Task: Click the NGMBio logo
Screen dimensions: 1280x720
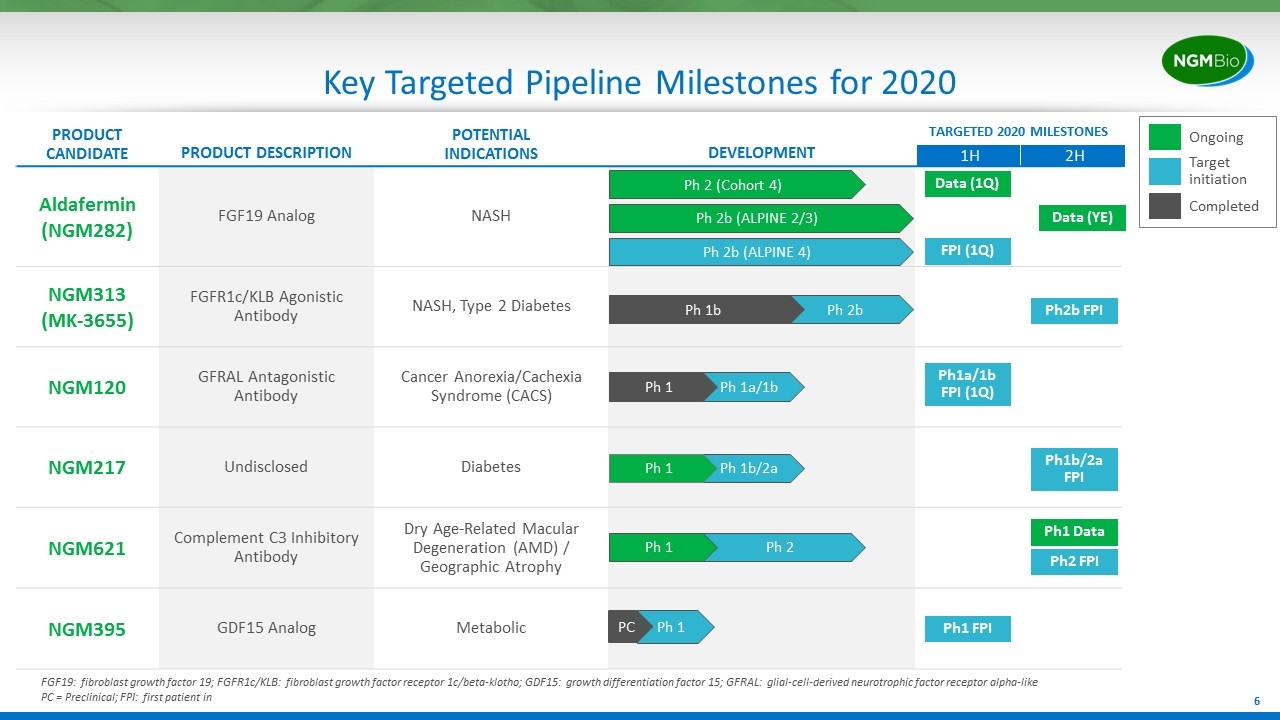Action: point(1206,63)
